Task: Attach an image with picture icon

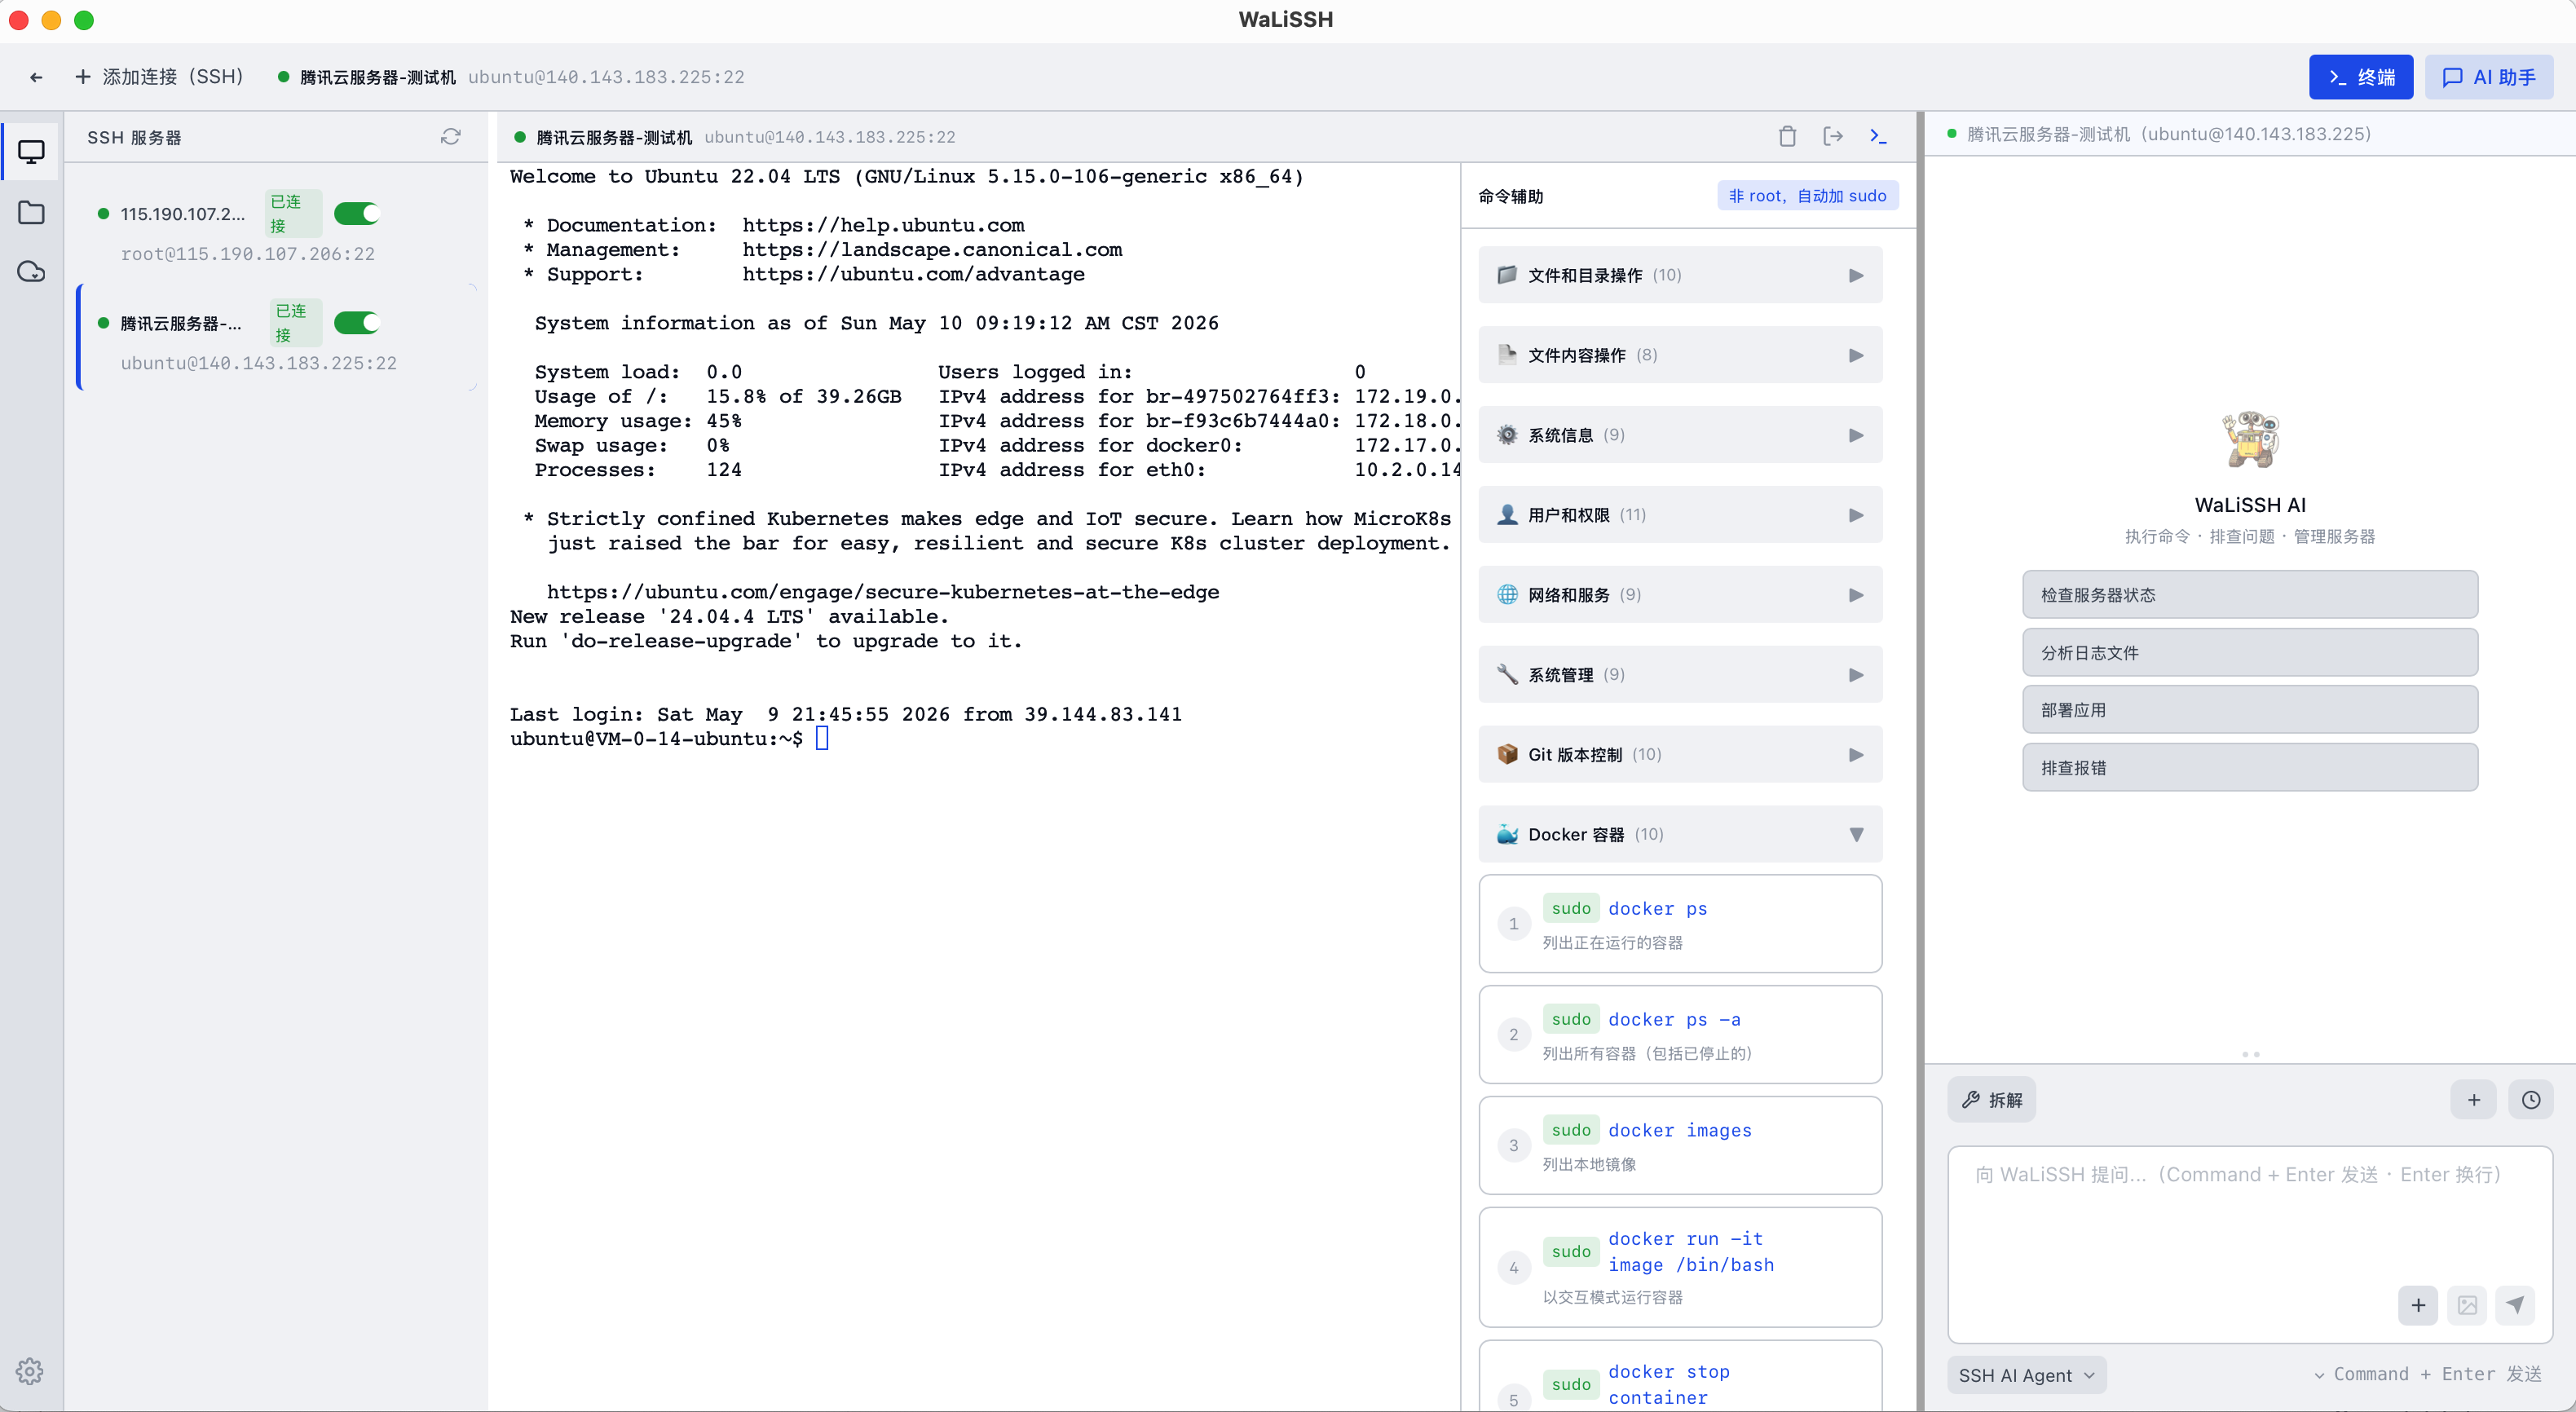Action: point(2467,1305)
